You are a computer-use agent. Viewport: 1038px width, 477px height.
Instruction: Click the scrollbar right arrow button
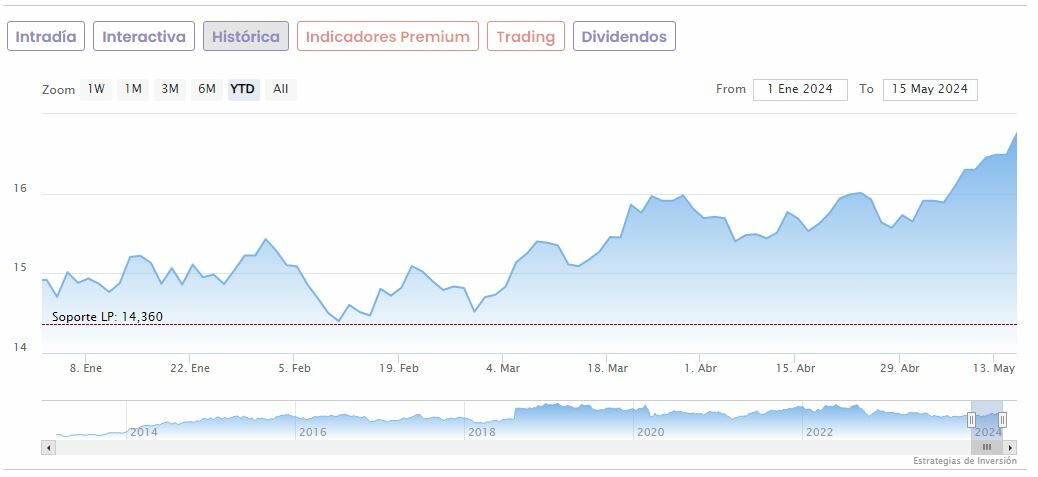tap(1011, 447)
